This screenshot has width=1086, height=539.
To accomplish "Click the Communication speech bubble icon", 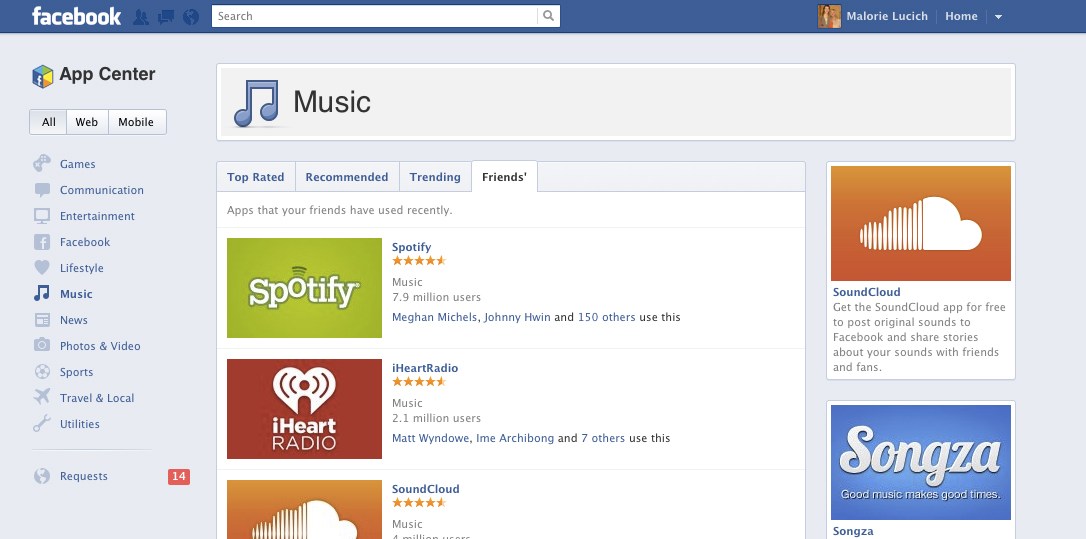I will (x=42, y=190).
